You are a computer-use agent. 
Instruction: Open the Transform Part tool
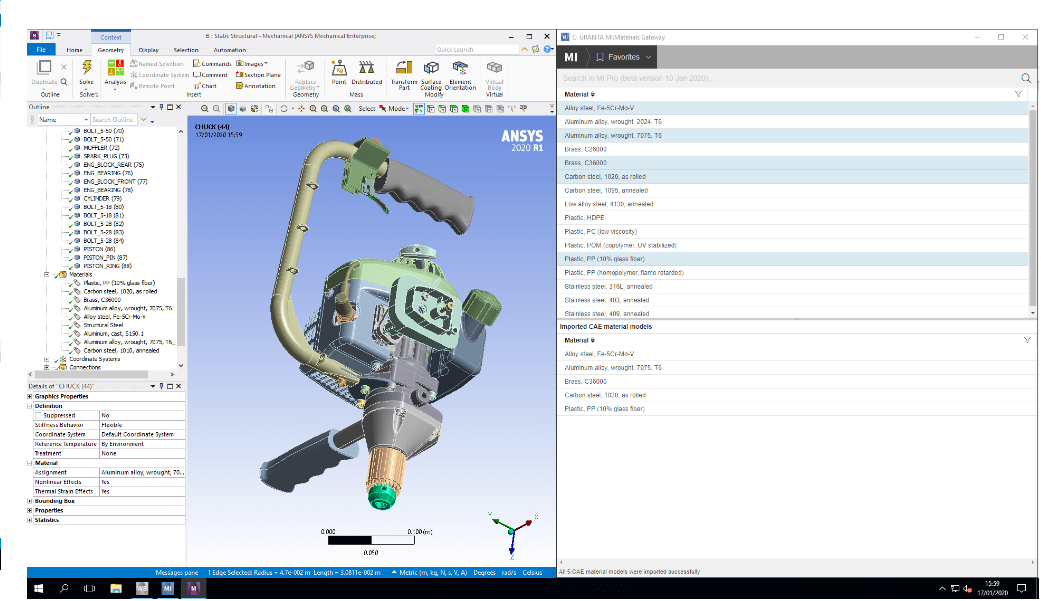click(404, 74)
